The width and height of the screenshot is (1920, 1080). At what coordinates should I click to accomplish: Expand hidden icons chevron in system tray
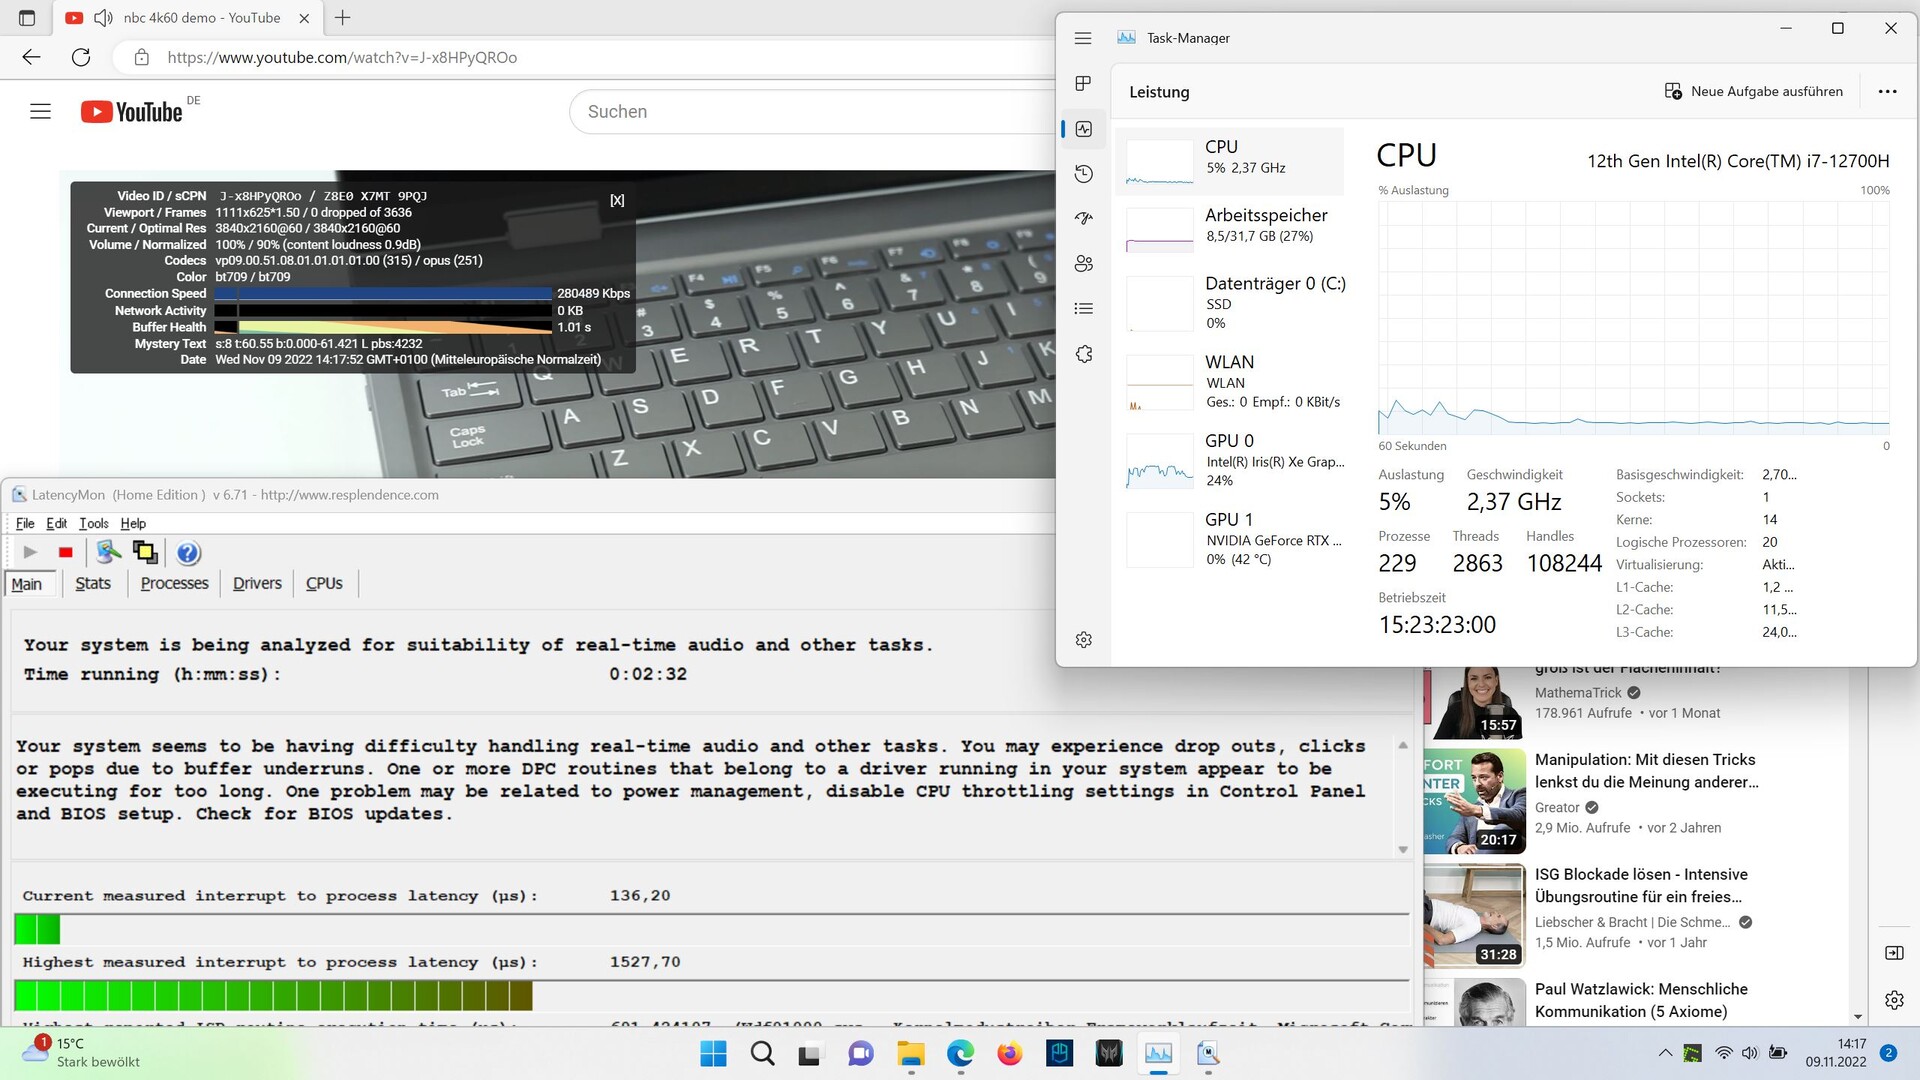1666,1053
